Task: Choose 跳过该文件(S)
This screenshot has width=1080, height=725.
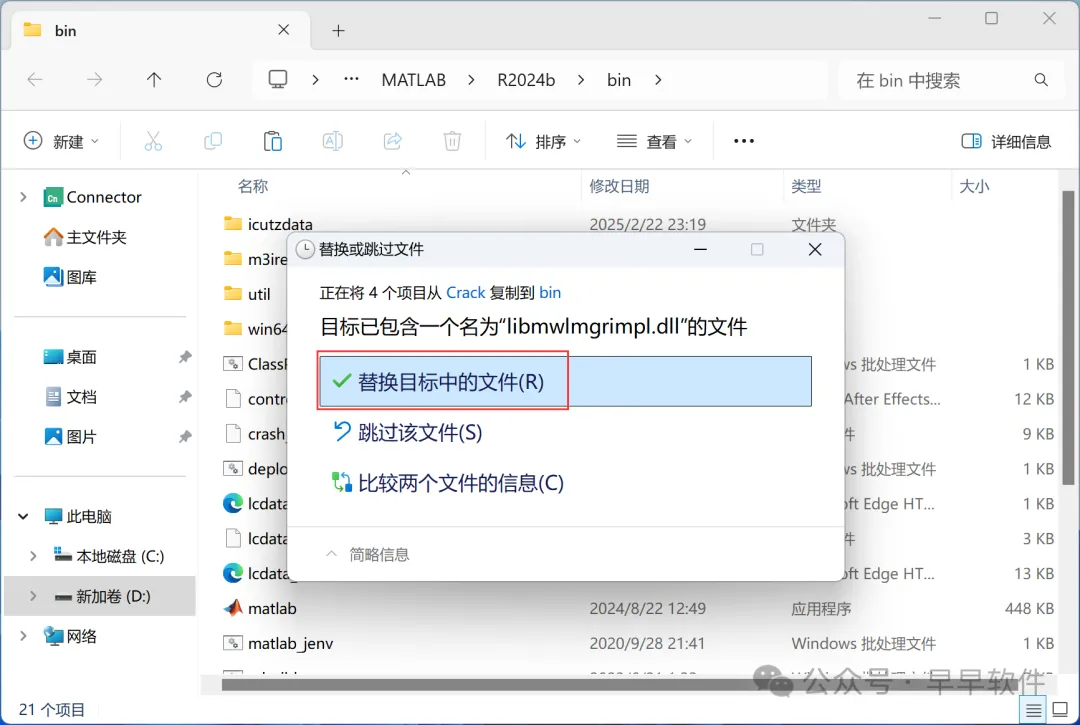Action: 408,432
